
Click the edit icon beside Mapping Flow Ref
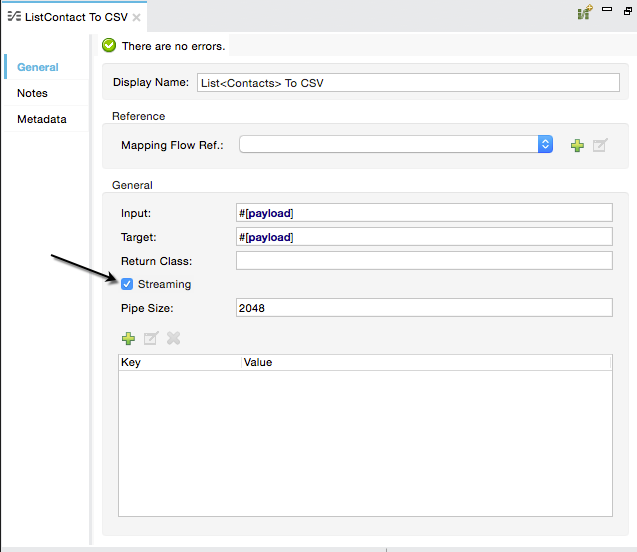pos(600,145)
